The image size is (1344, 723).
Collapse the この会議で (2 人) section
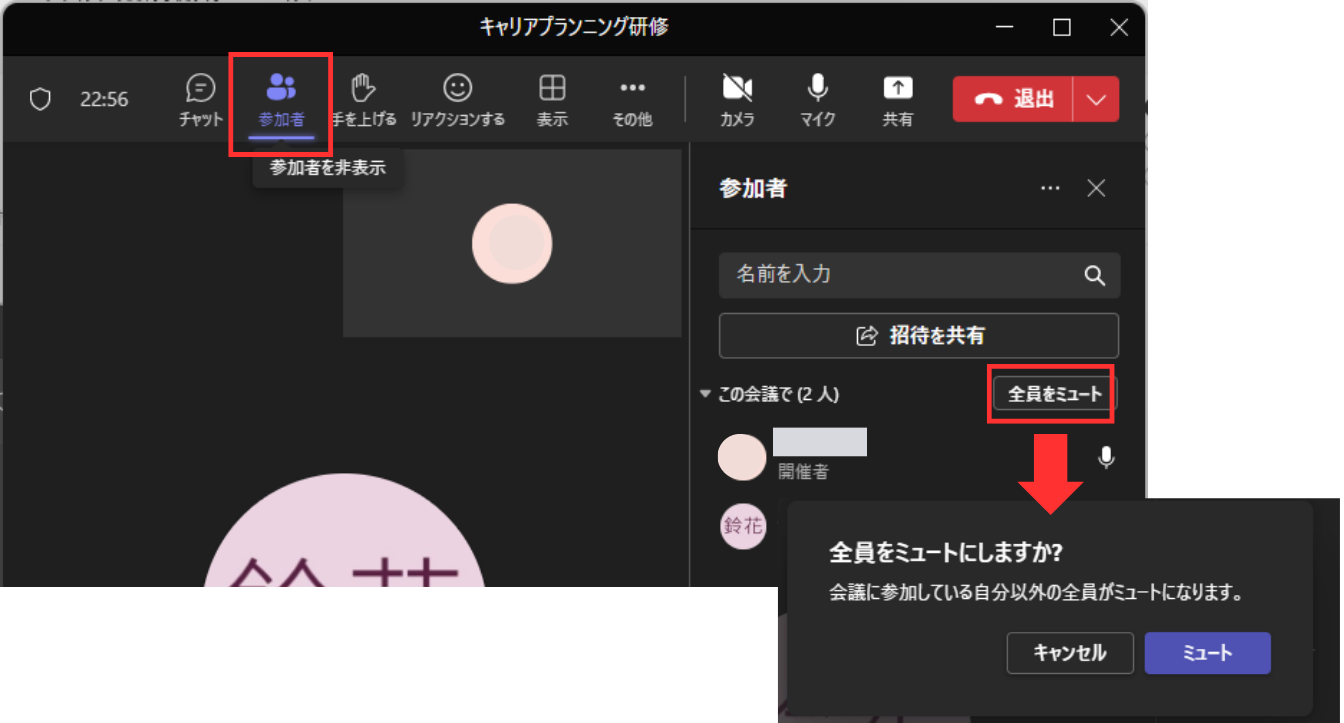pyautogui.click(x=705, y=394)
